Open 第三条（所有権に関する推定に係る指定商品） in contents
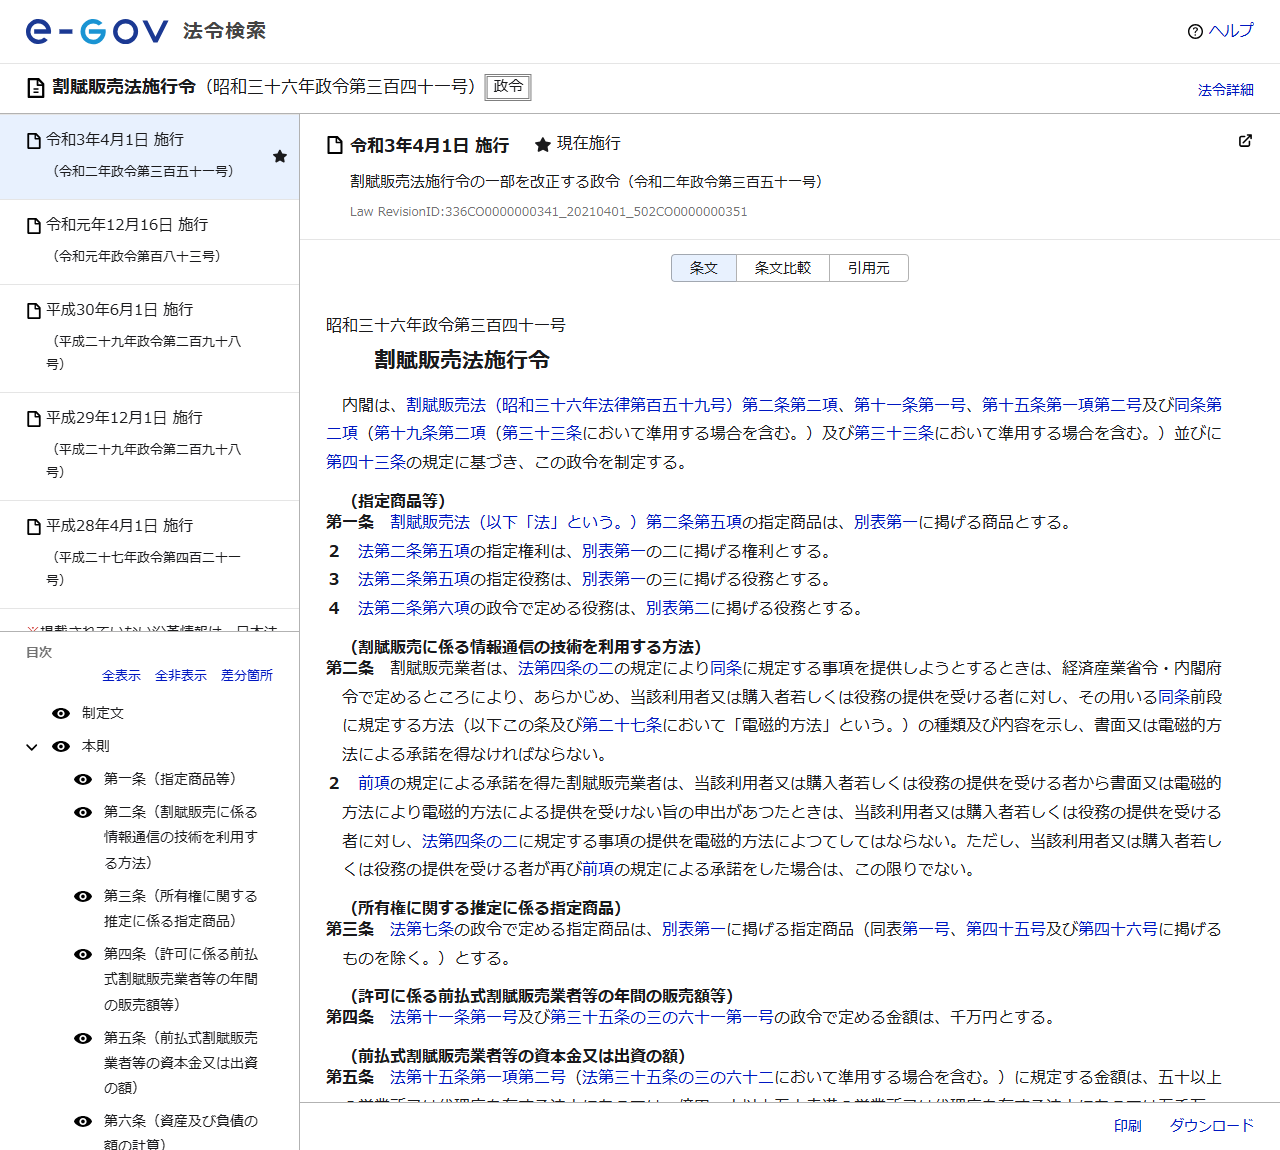1280x1150 pixels. pos(181,908)
